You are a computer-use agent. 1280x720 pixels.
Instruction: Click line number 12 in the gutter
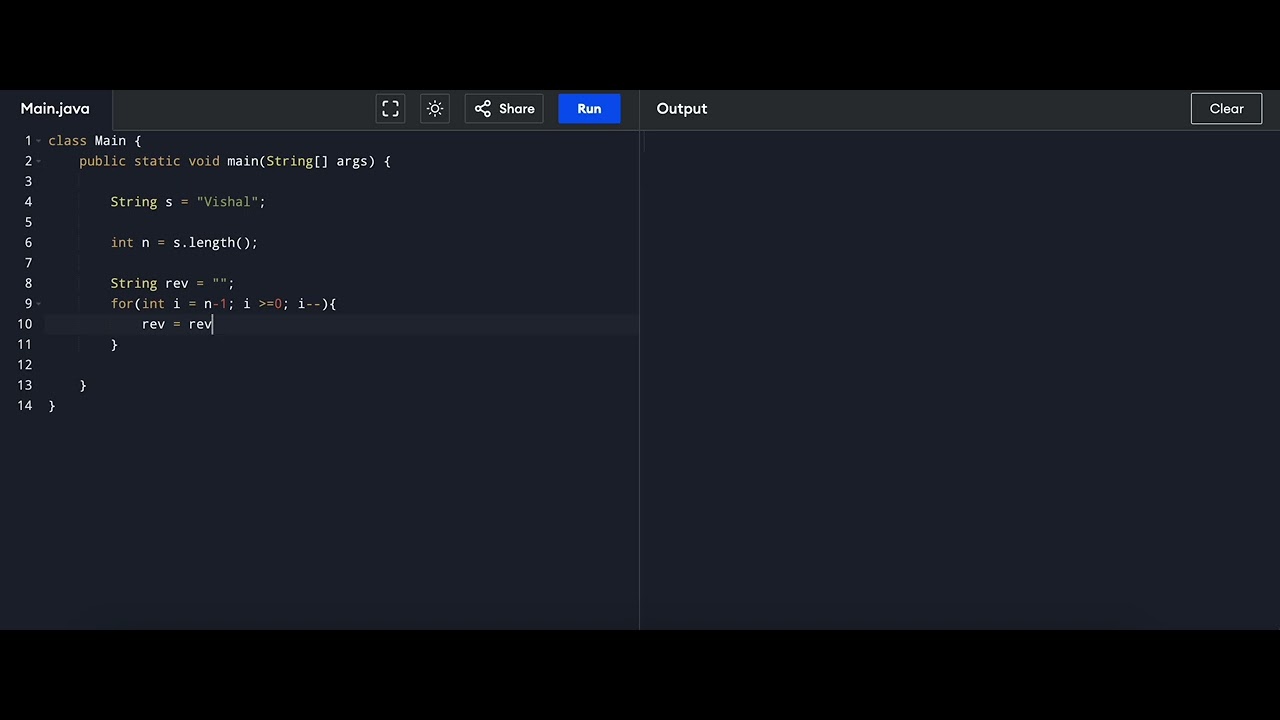tap(24, 365)
